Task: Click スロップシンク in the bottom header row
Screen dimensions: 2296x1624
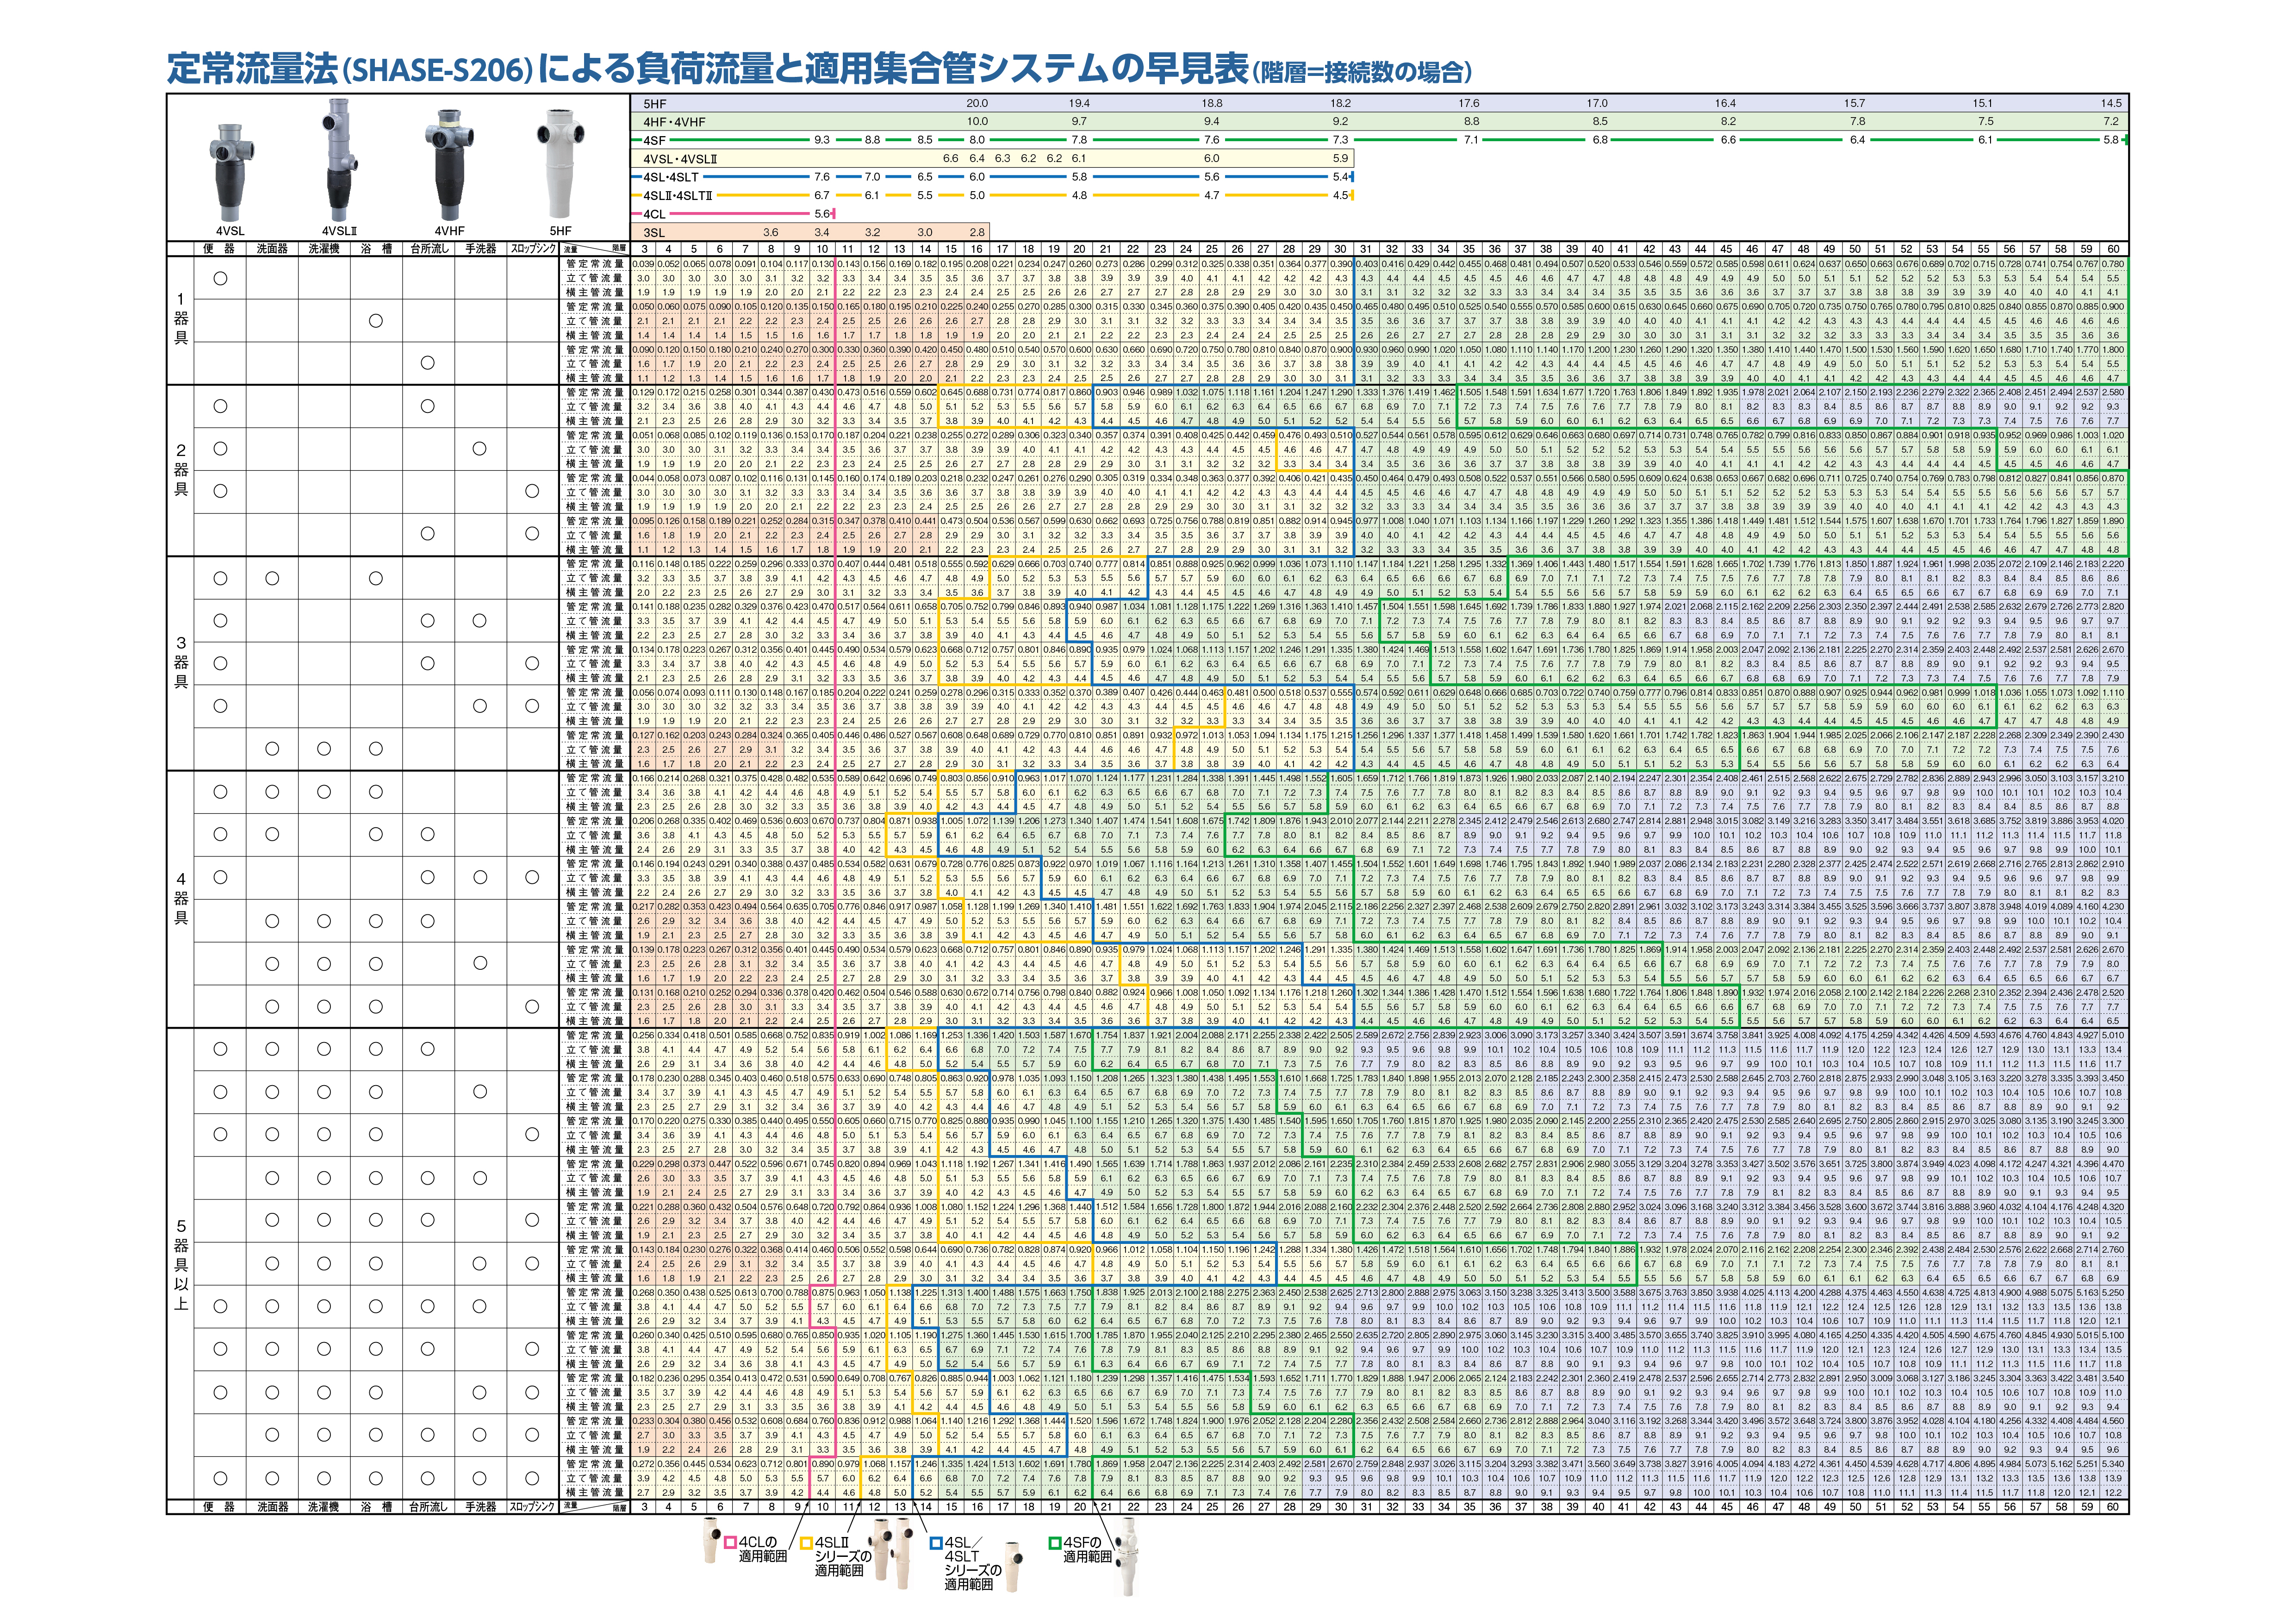Action: coord(532,1507)
